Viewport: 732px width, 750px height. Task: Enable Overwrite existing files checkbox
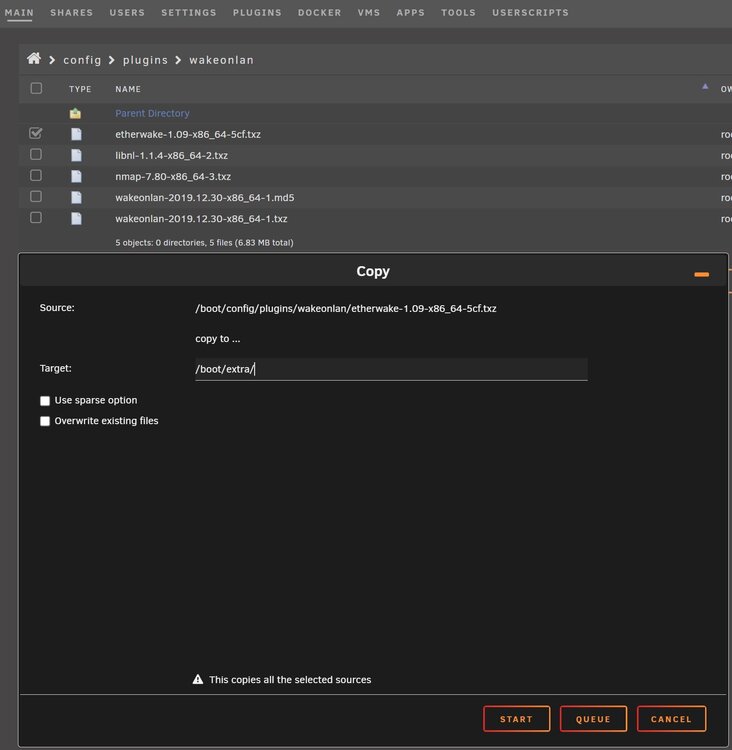click(45, 421)
